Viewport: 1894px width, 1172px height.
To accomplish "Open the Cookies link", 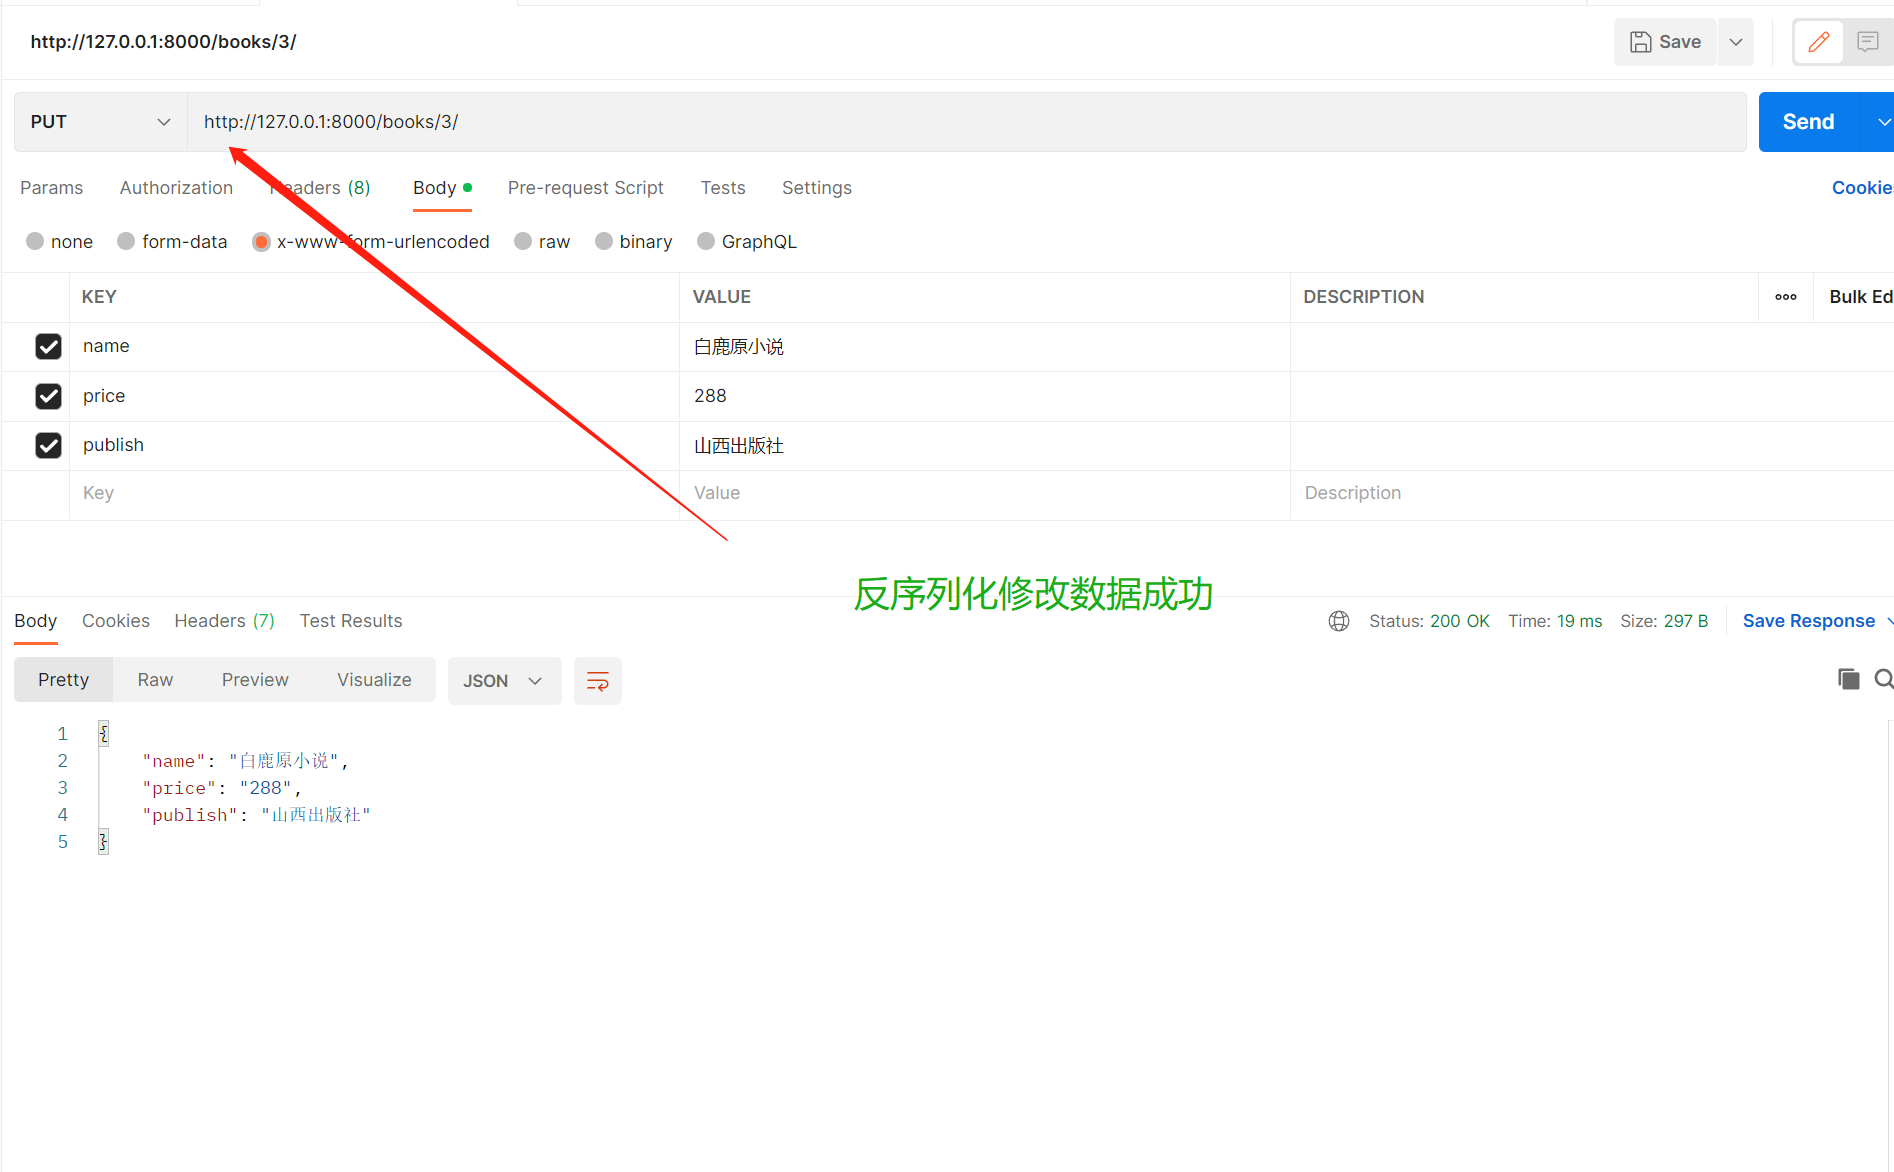I will tap(1862, 188).
